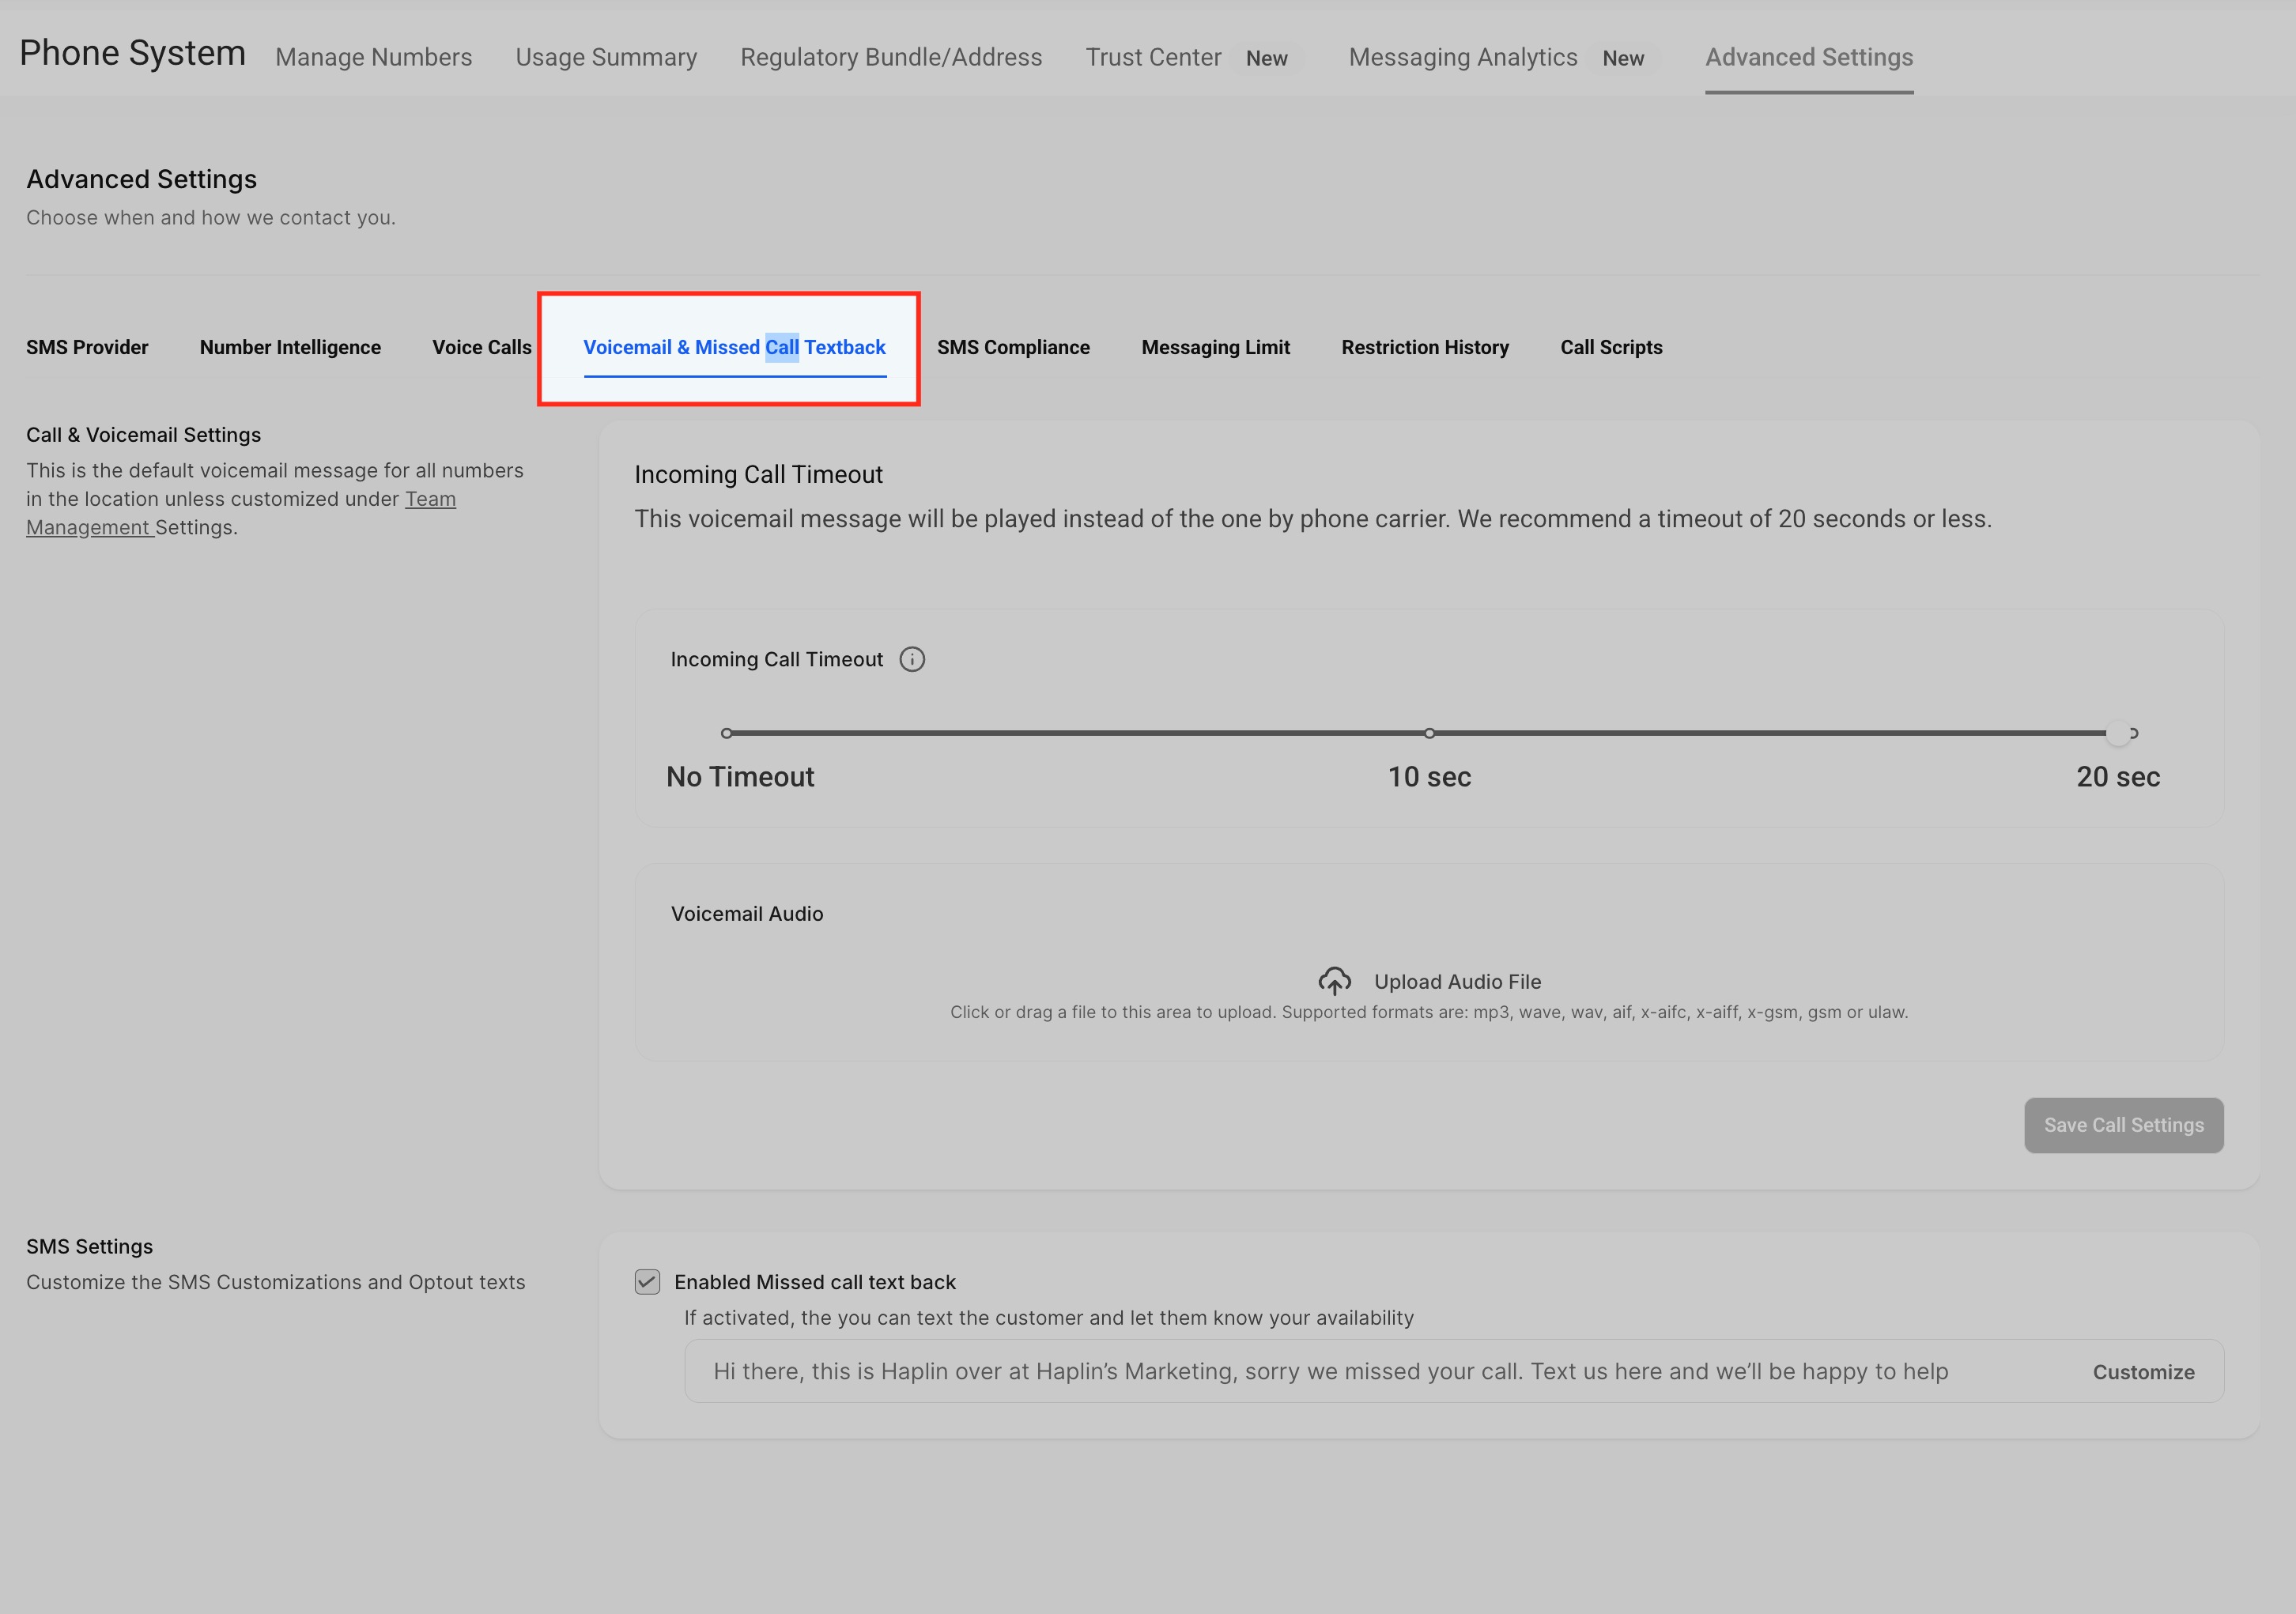2296x1614 pixels.
Task: Click the Incoming Call Timeout info icon
Action: pos(911,659)
